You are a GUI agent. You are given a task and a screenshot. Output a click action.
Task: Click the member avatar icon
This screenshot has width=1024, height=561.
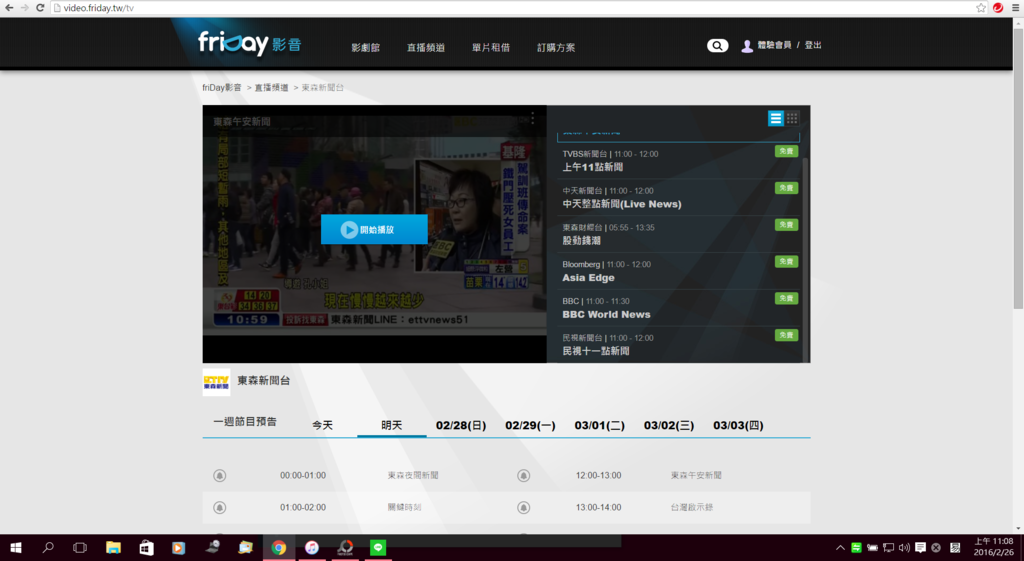(x=746, y=46)
